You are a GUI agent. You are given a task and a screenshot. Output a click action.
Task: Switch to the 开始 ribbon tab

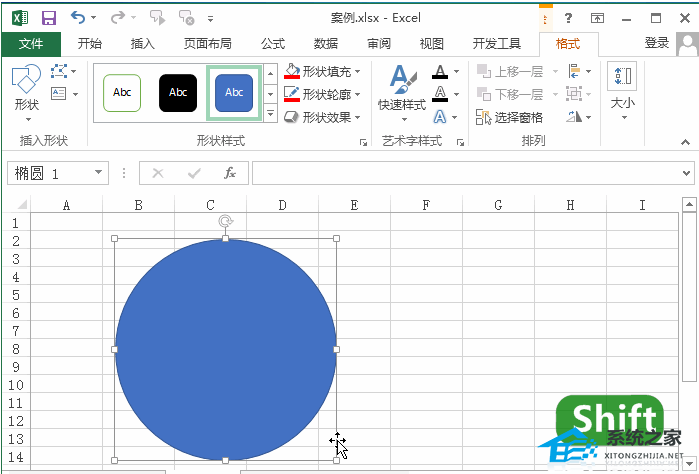90,44
